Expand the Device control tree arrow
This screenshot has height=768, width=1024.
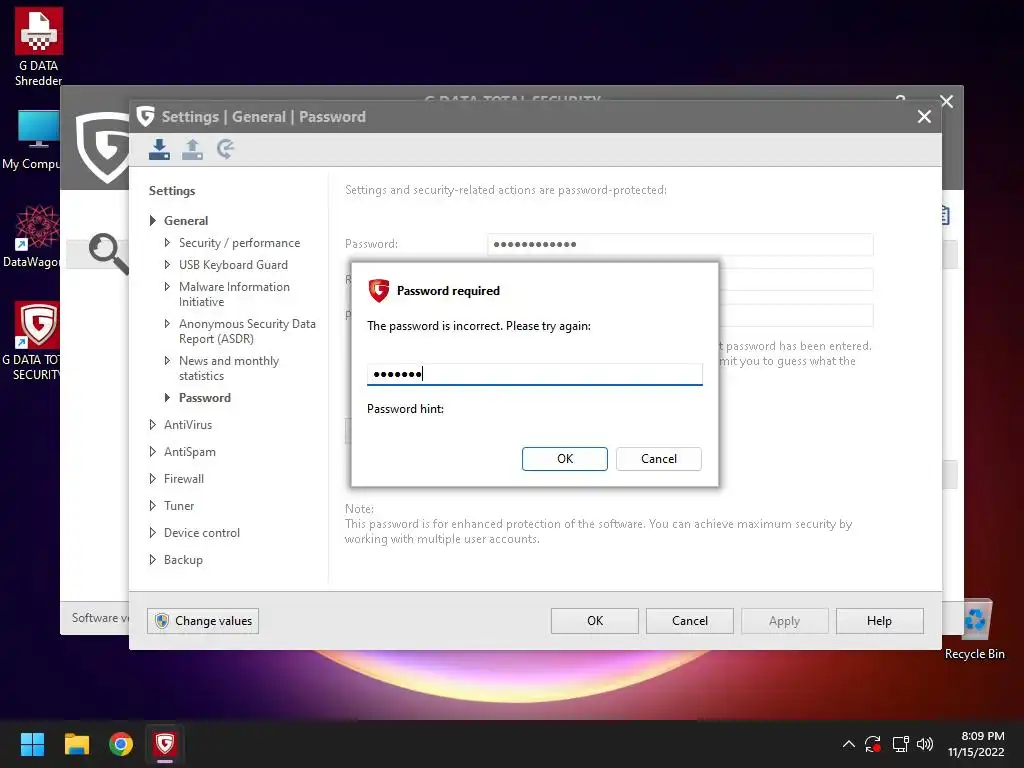152,532
